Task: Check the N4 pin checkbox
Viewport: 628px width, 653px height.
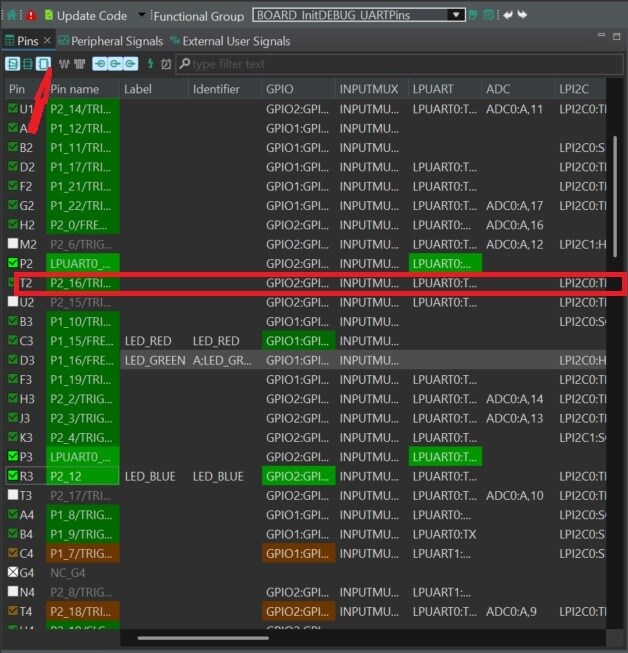Action: [x=13, y=591]
